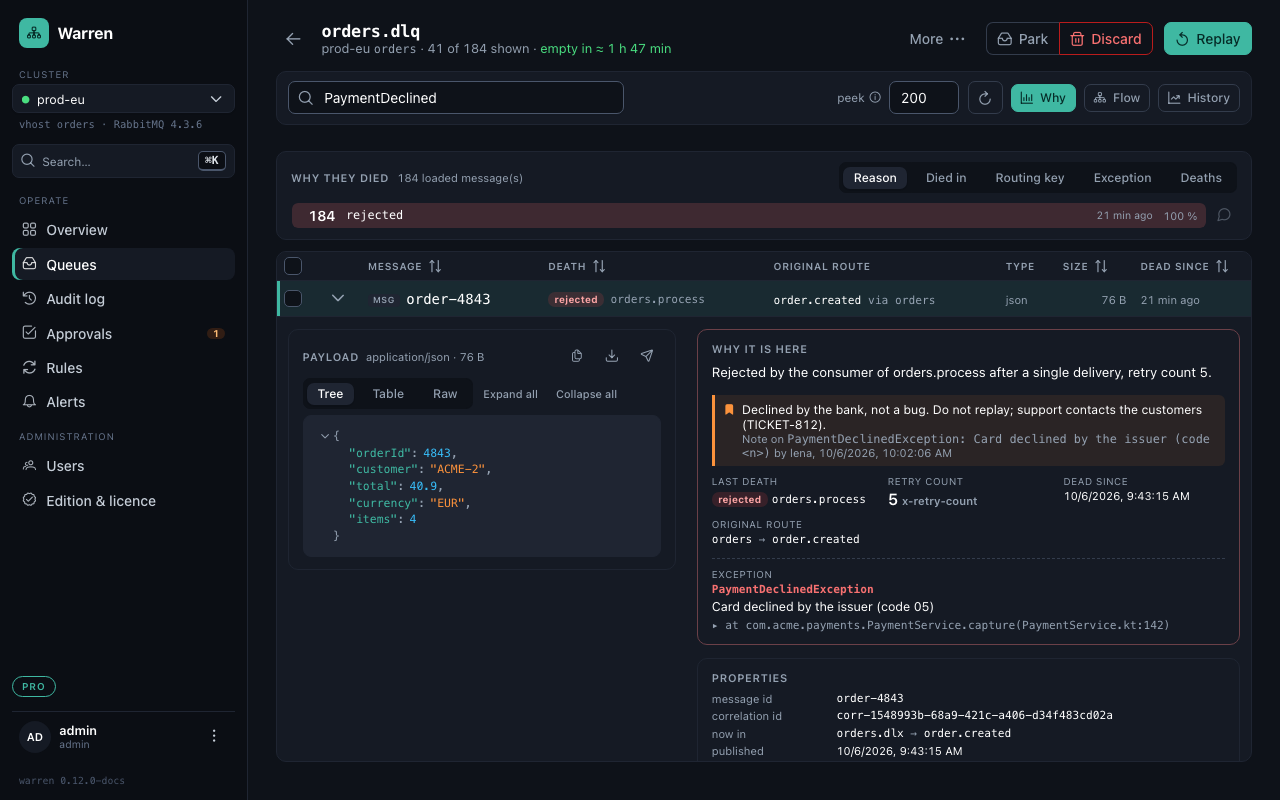This screenshot has width=1280, height=800.
Task: Open Audit log in the sidebar
Action: (x=124, y=299)
